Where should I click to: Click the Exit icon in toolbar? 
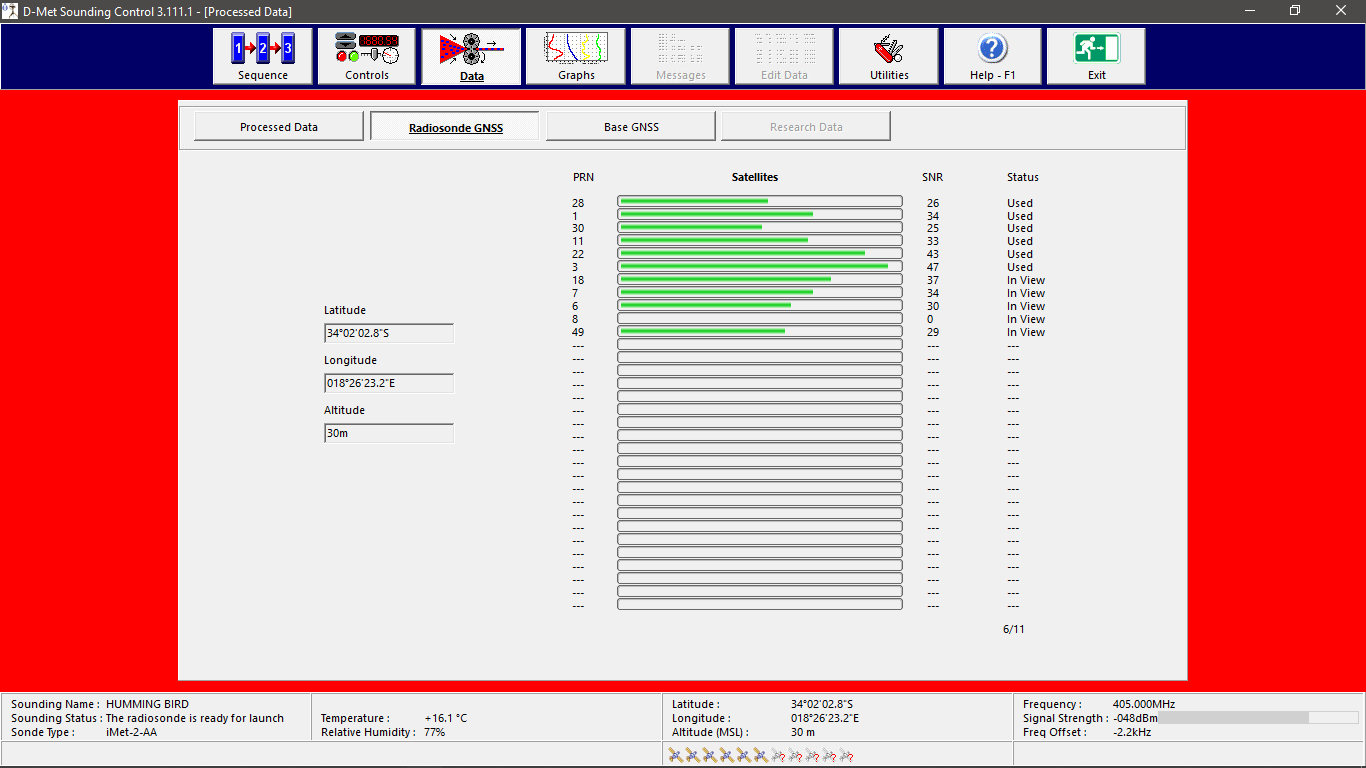click(1096, 56)
